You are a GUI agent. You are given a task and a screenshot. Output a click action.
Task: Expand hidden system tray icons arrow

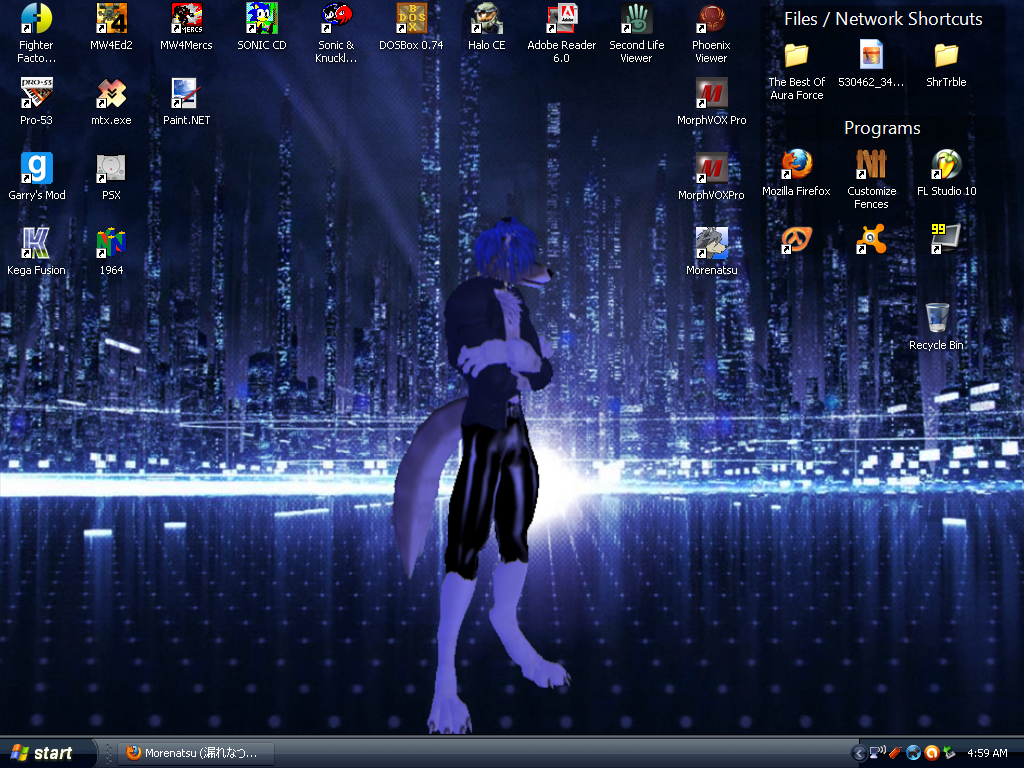point(858,753)
